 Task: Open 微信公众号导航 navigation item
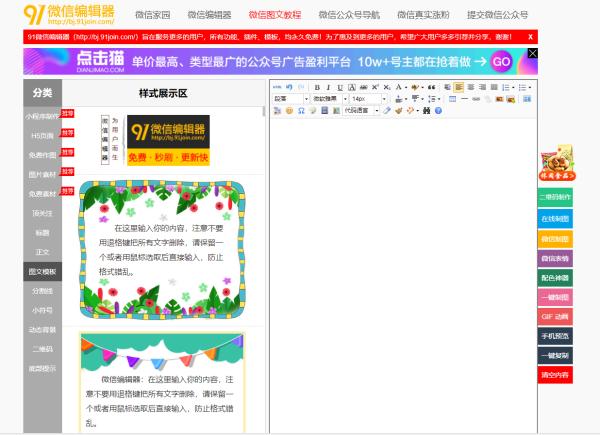[x=349, y=15]
